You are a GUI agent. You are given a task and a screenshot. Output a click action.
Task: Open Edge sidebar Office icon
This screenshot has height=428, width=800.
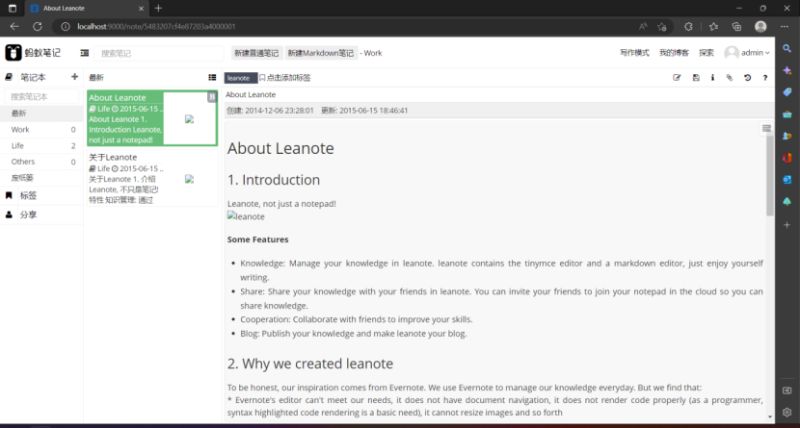tap(787, 158)
